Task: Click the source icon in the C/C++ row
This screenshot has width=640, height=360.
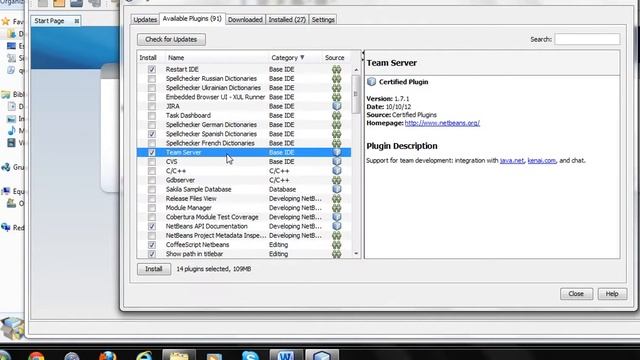Action: click(336, 171)
